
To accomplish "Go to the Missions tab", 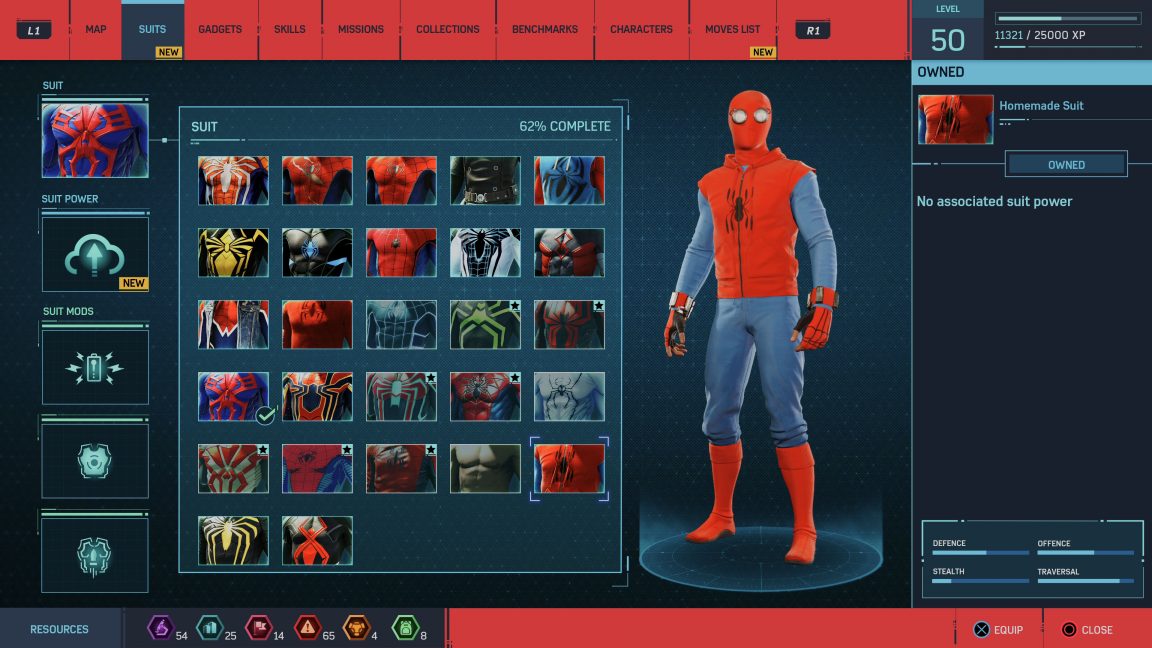I will 361,29.
